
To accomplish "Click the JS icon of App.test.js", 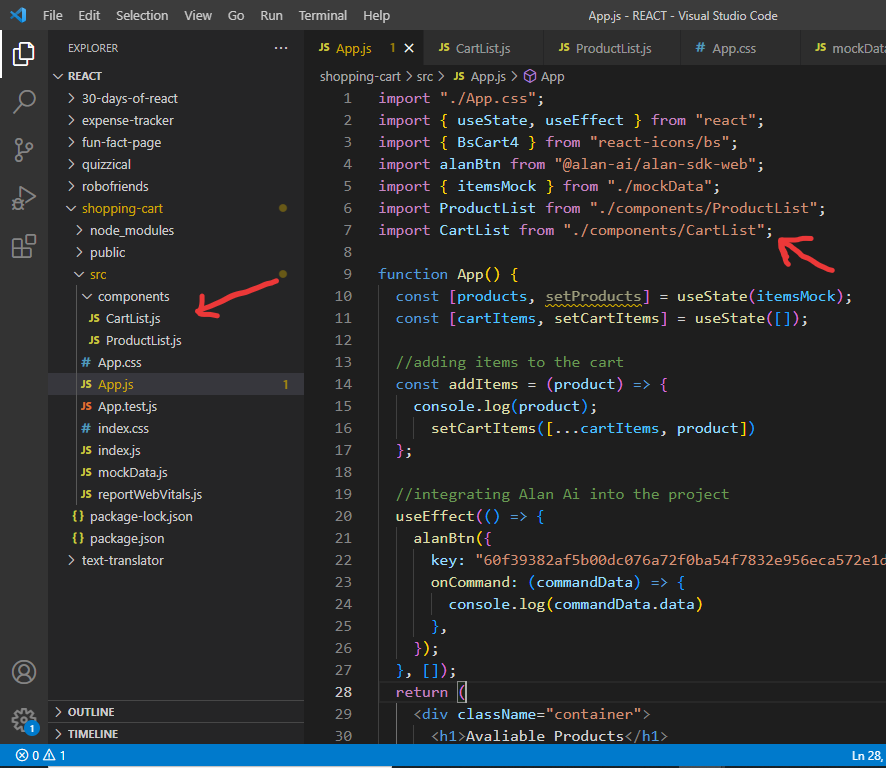I will (x=86, y=406).
